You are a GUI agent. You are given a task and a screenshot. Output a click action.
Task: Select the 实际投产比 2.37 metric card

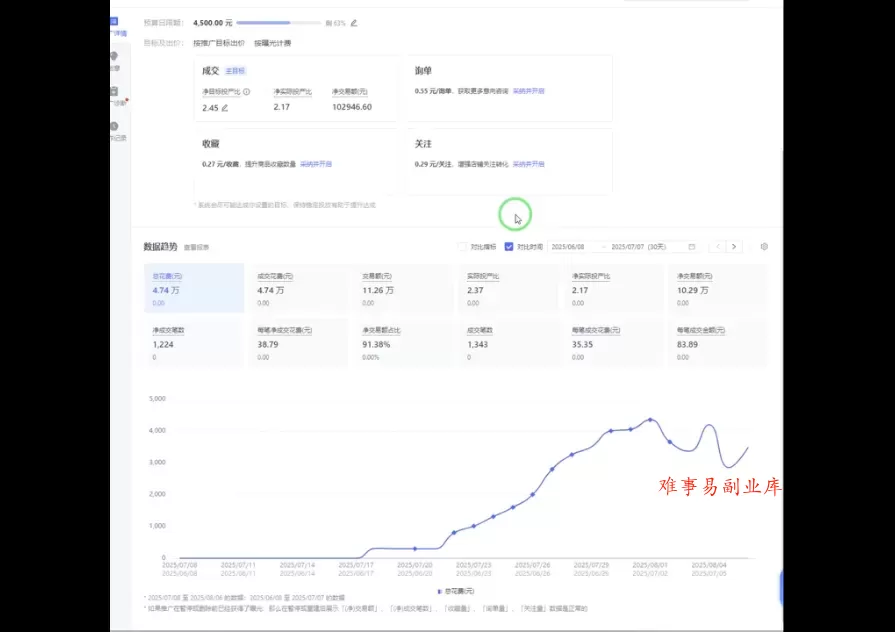[509, 288]
